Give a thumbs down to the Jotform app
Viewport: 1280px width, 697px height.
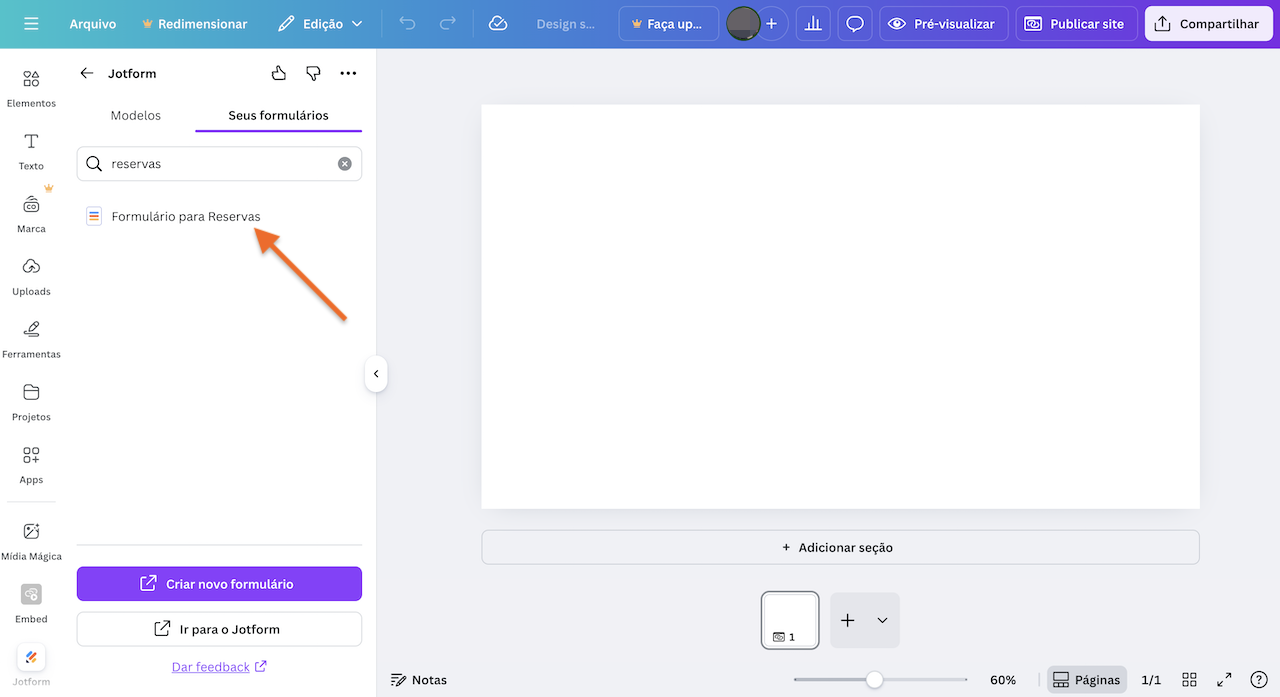click(x=313, y=72)
